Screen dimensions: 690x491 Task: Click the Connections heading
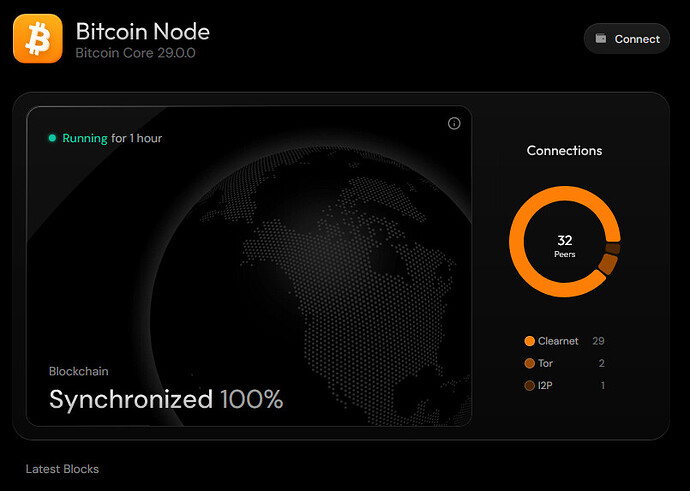coord(565,151)
